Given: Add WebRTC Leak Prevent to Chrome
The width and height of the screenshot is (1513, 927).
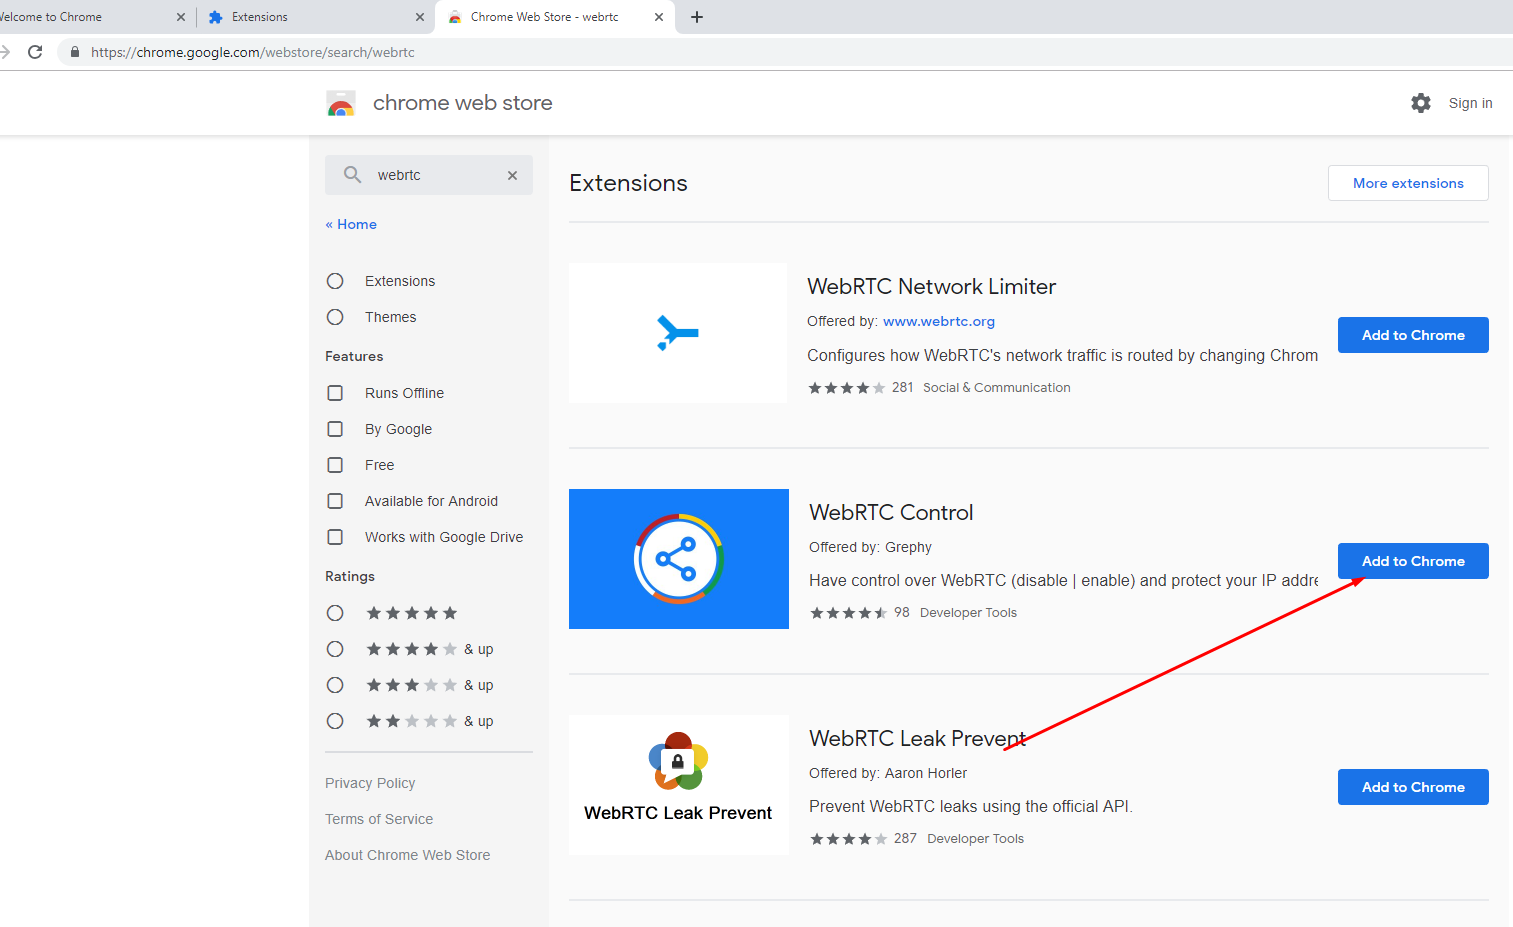Looking at the screenshot, I should 1413,787.
